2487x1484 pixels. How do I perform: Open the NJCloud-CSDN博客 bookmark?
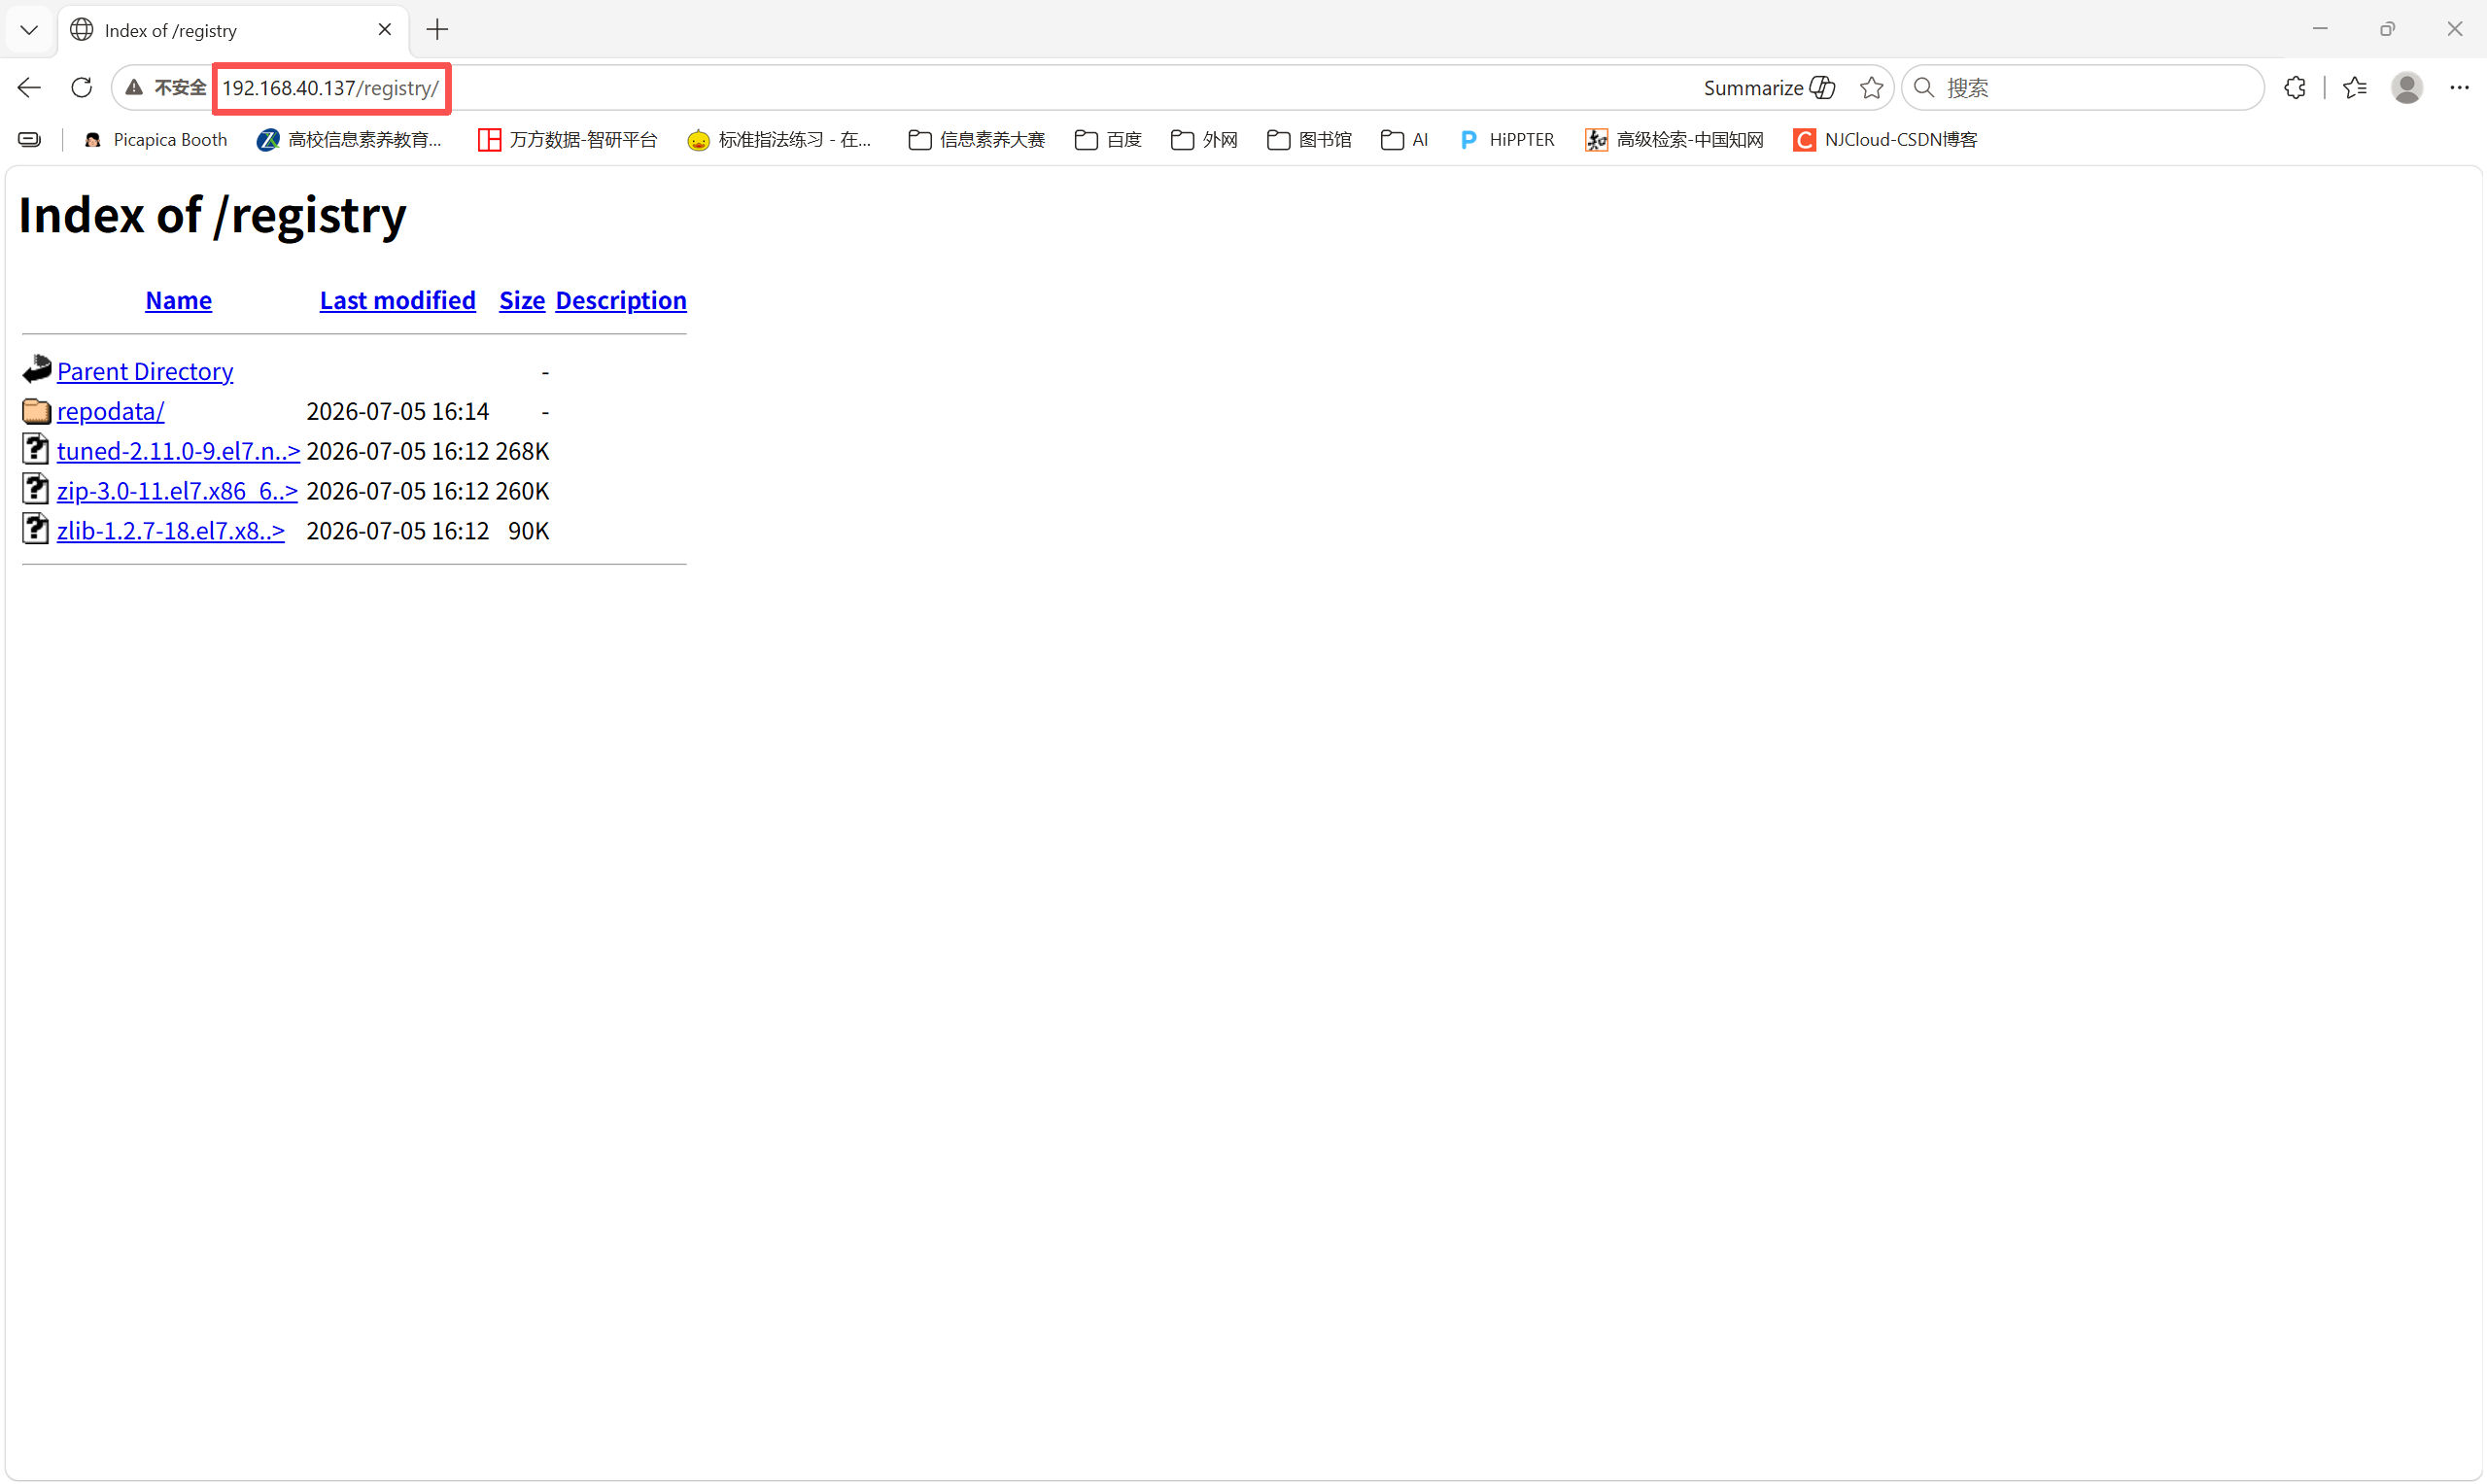pyautogui.click(x=1885, y=140)
